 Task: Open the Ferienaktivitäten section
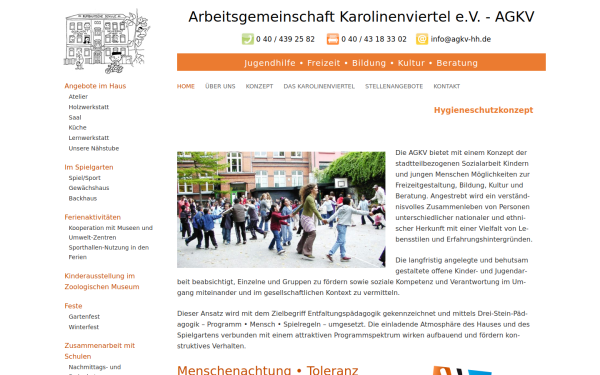pyautogui.click(x=93, y=217)
